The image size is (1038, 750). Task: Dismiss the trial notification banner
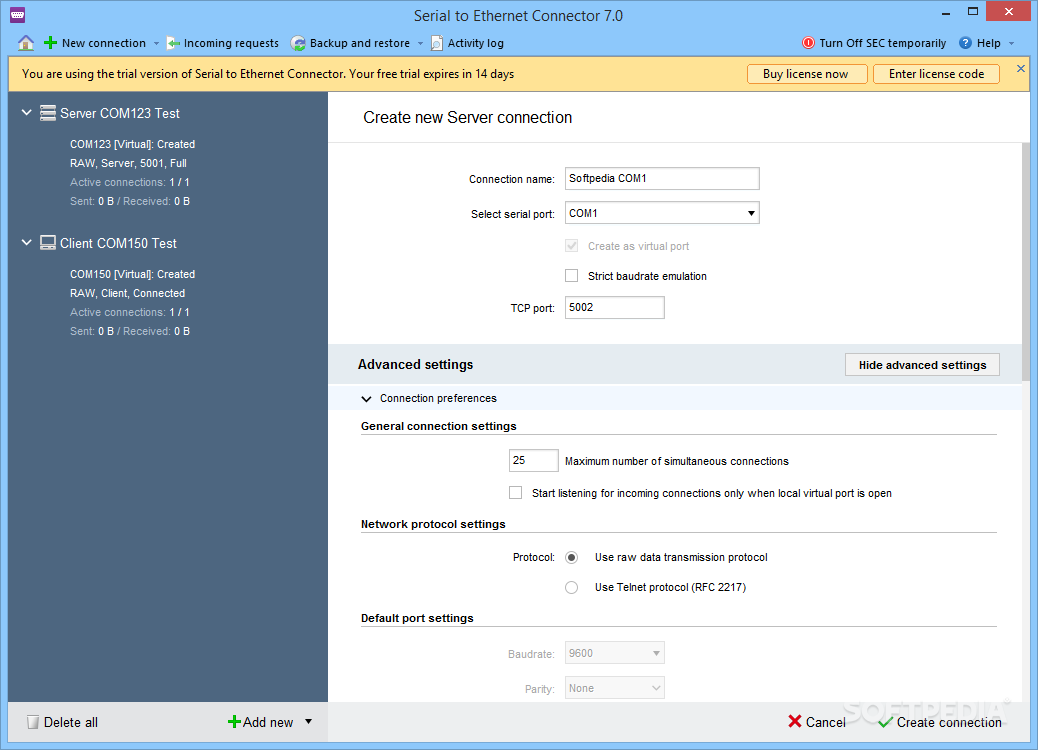tap(1021, 69)
